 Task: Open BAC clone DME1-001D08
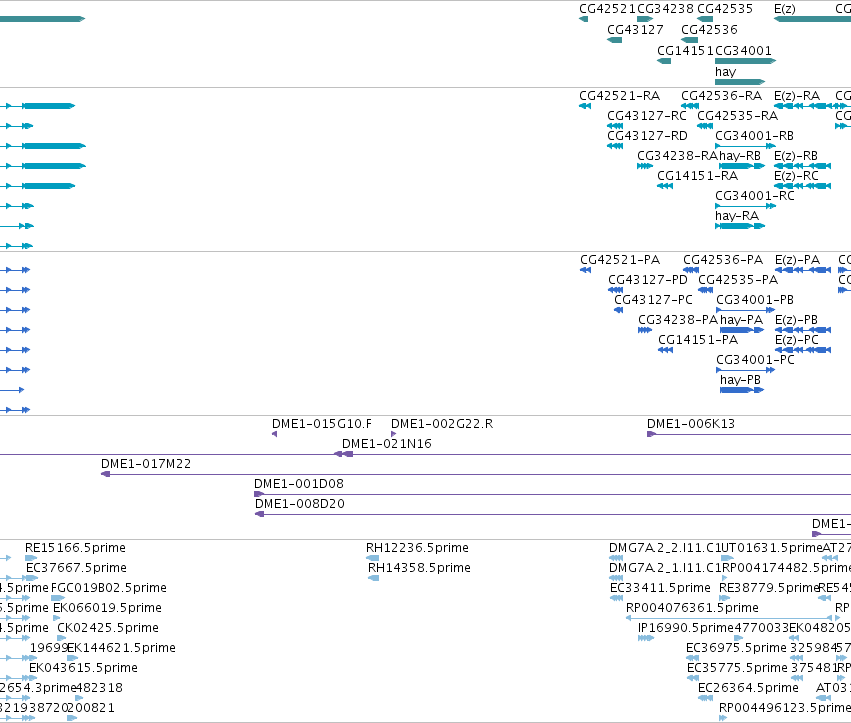[x=299, y=484]
